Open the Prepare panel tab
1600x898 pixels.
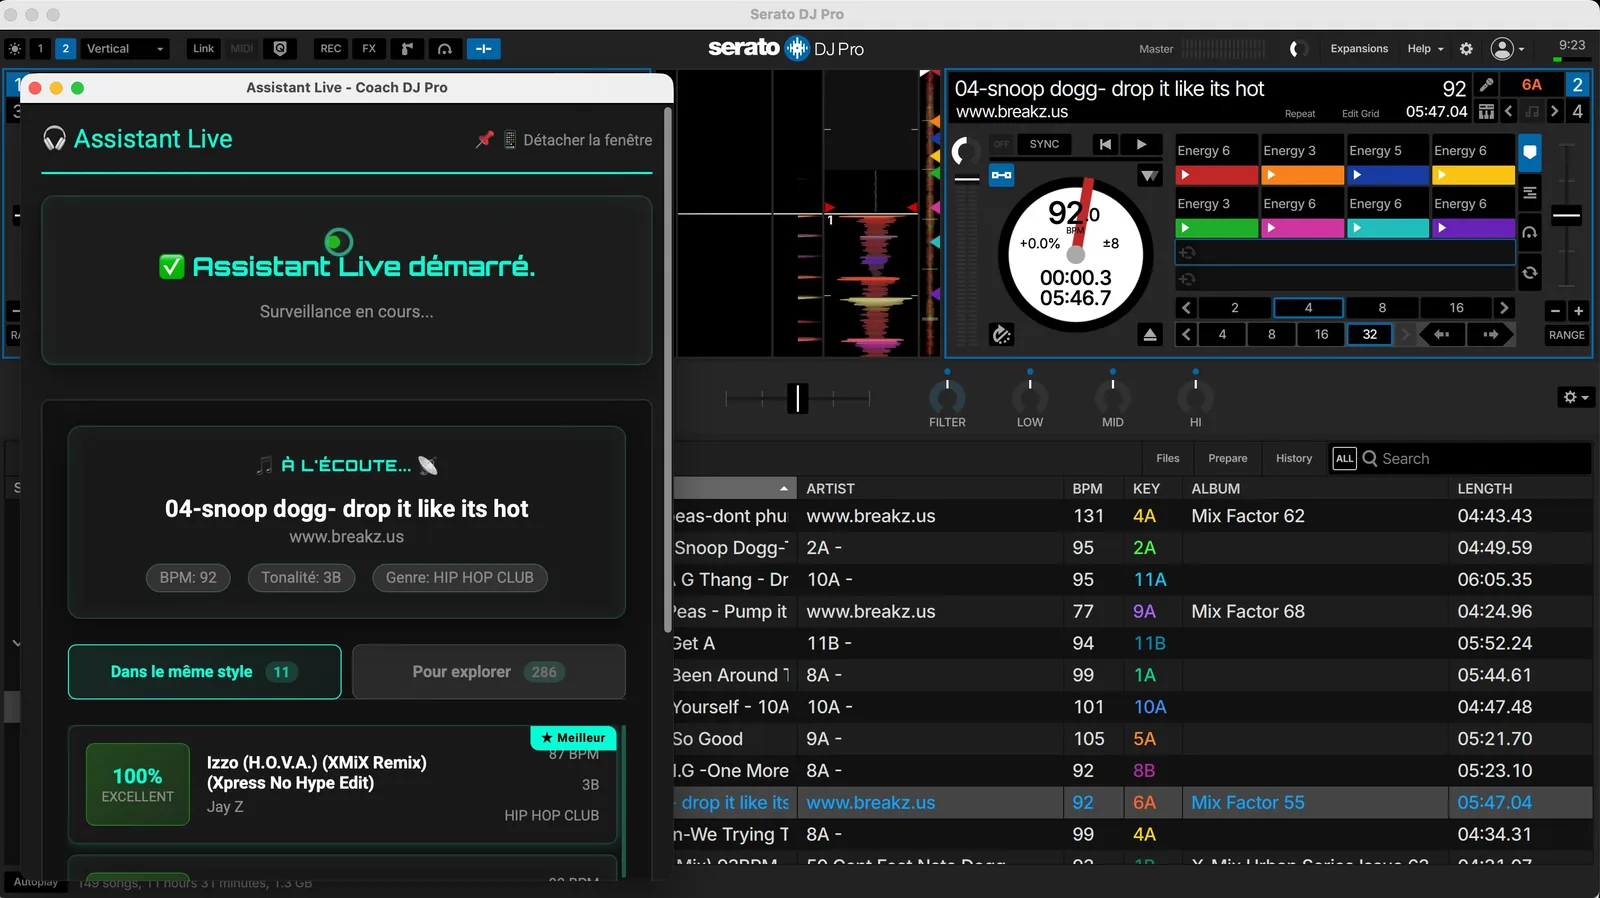coord(1228,459)
